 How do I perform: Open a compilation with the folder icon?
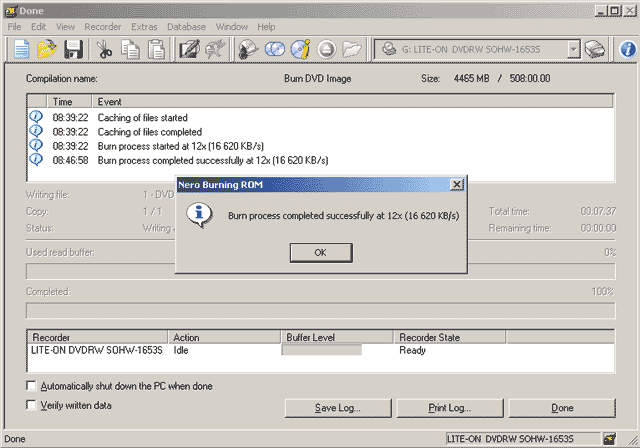pyautogui.click(x=47, y=49)
